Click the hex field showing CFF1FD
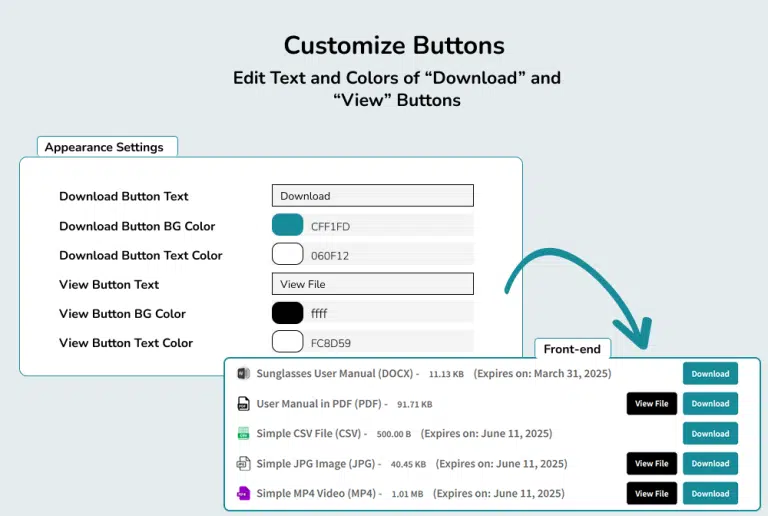Viewport: 768px width, 516px height. (388, 226)
